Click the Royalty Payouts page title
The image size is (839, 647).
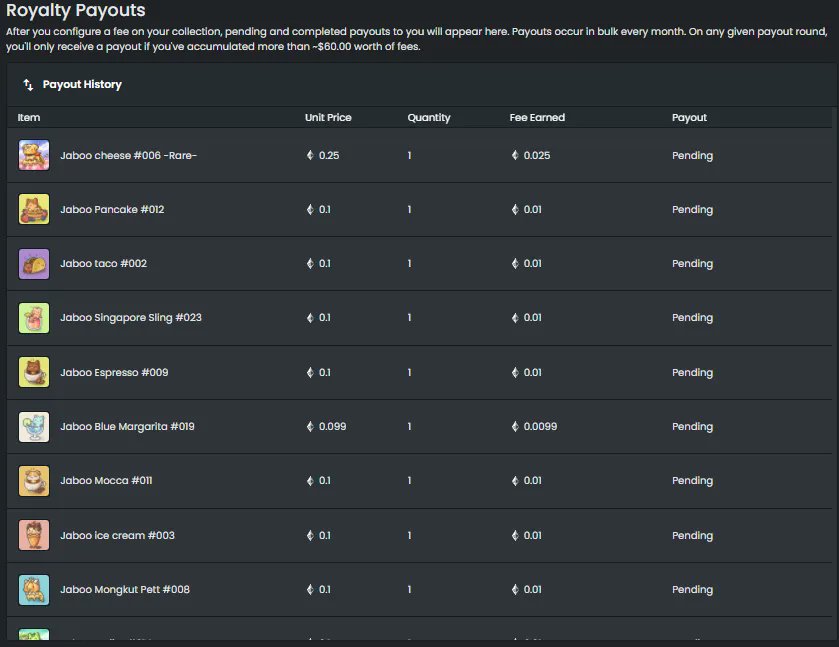point(75,10)
